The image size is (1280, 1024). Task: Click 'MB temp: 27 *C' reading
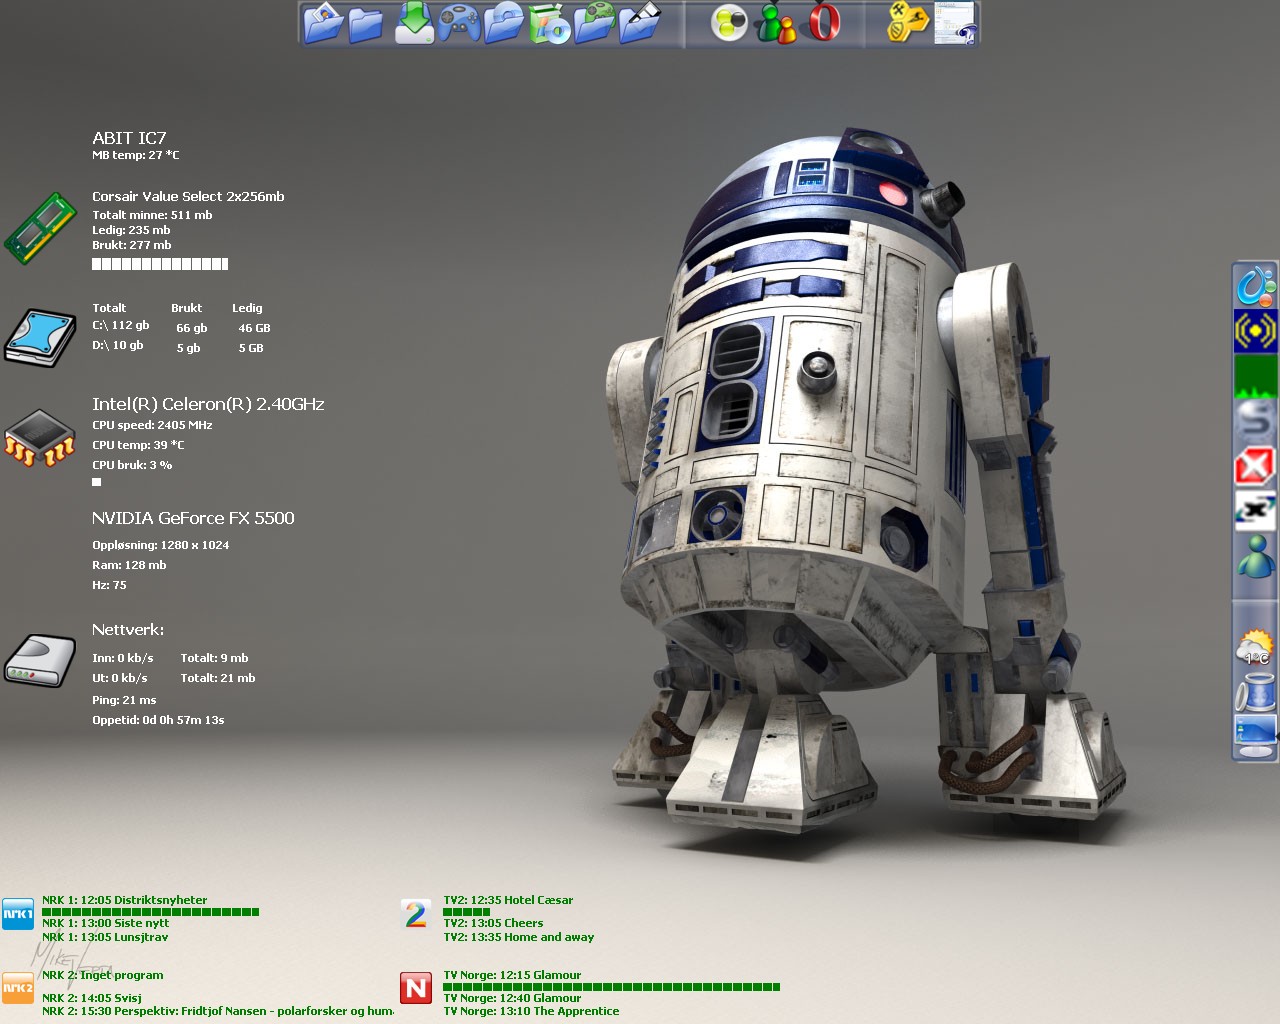point(136,155)
